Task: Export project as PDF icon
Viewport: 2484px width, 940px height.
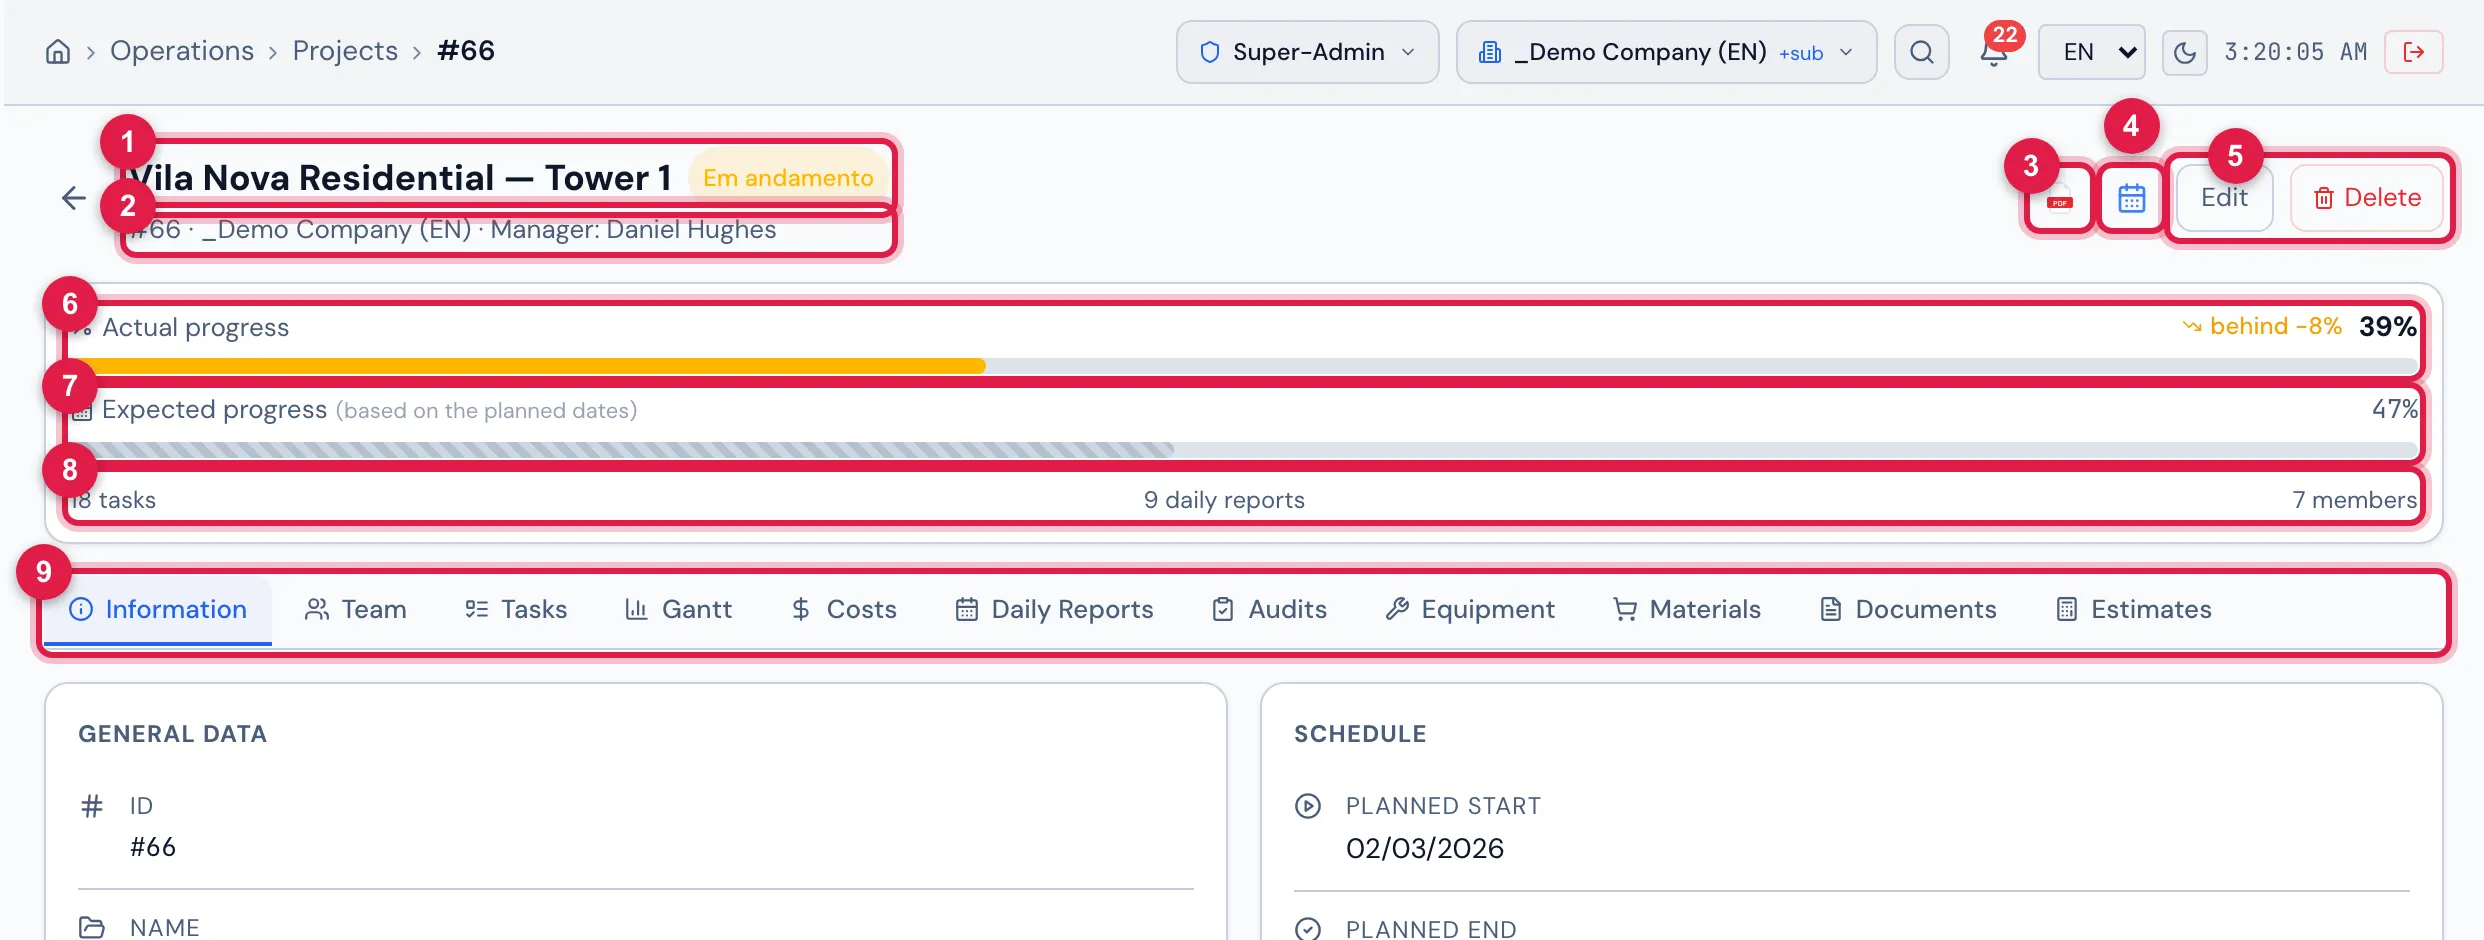Action: [x=2059, y=199]
